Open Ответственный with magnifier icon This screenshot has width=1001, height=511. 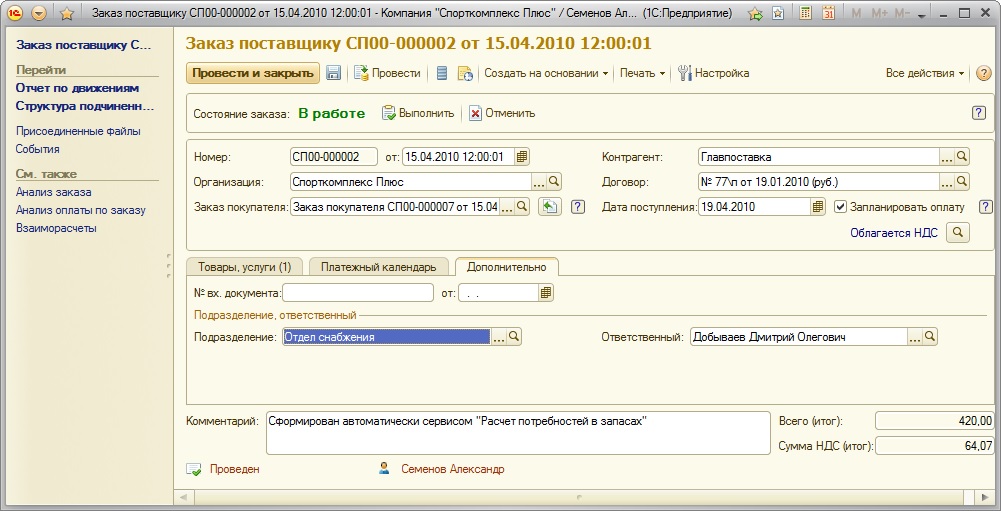(x=930, y=337)
